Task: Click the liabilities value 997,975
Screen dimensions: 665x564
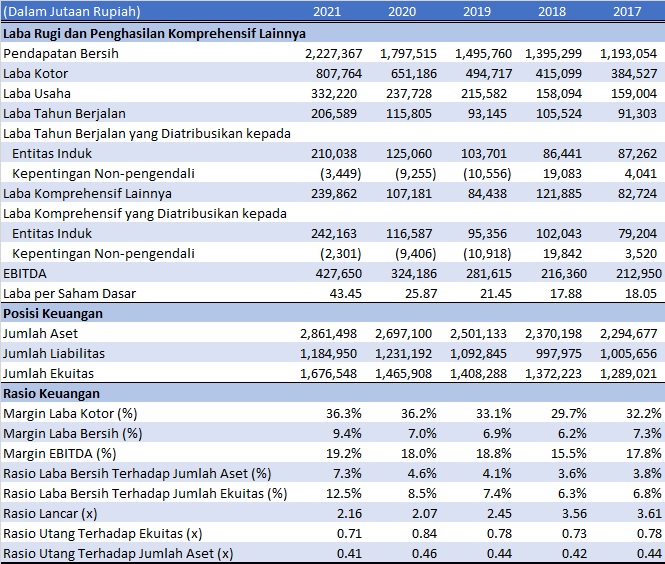Action: pos(559,353)
